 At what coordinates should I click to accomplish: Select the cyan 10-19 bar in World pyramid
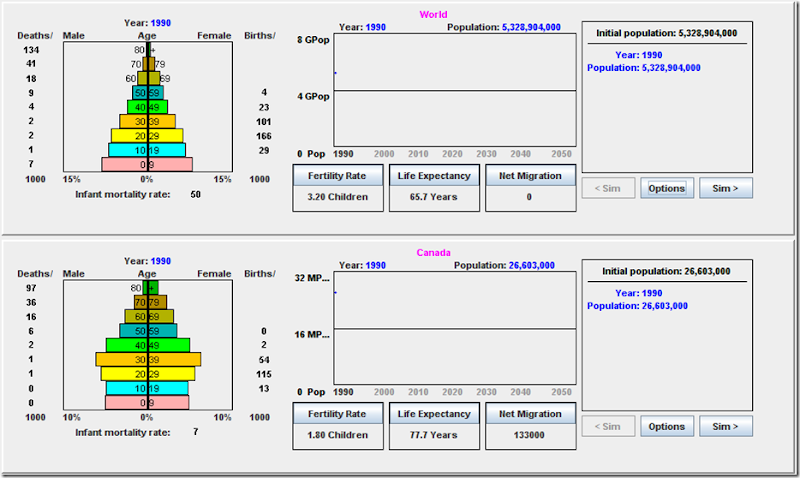147,150
